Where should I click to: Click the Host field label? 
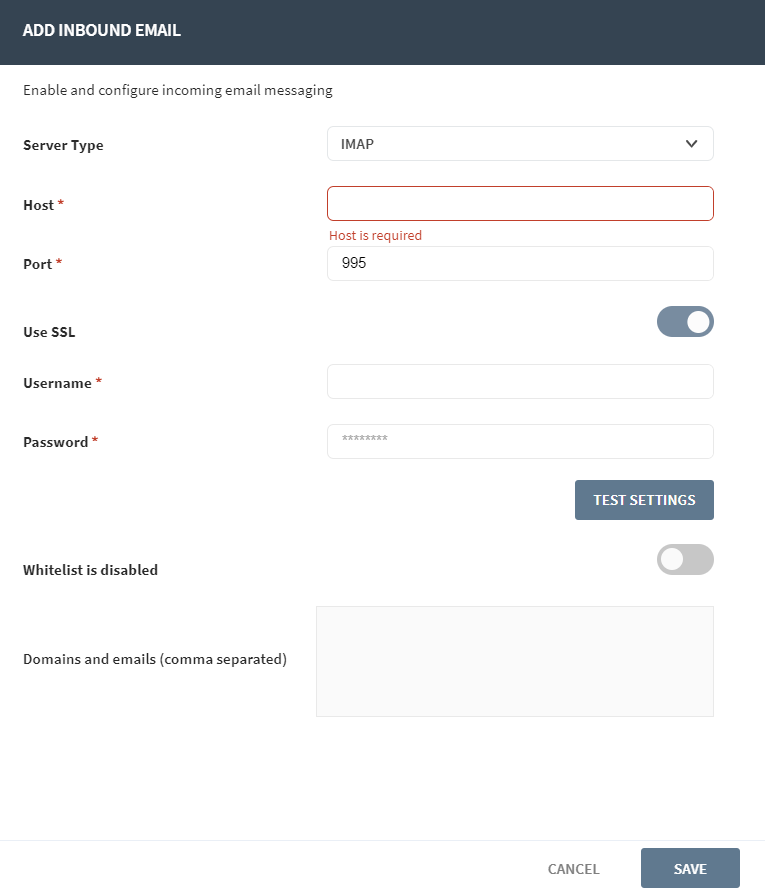(39, 205)
